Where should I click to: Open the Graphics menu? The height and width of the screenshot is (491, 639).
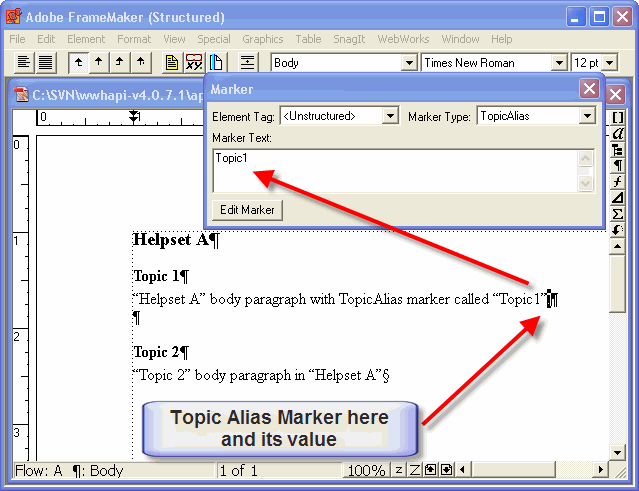coord(262,39)
